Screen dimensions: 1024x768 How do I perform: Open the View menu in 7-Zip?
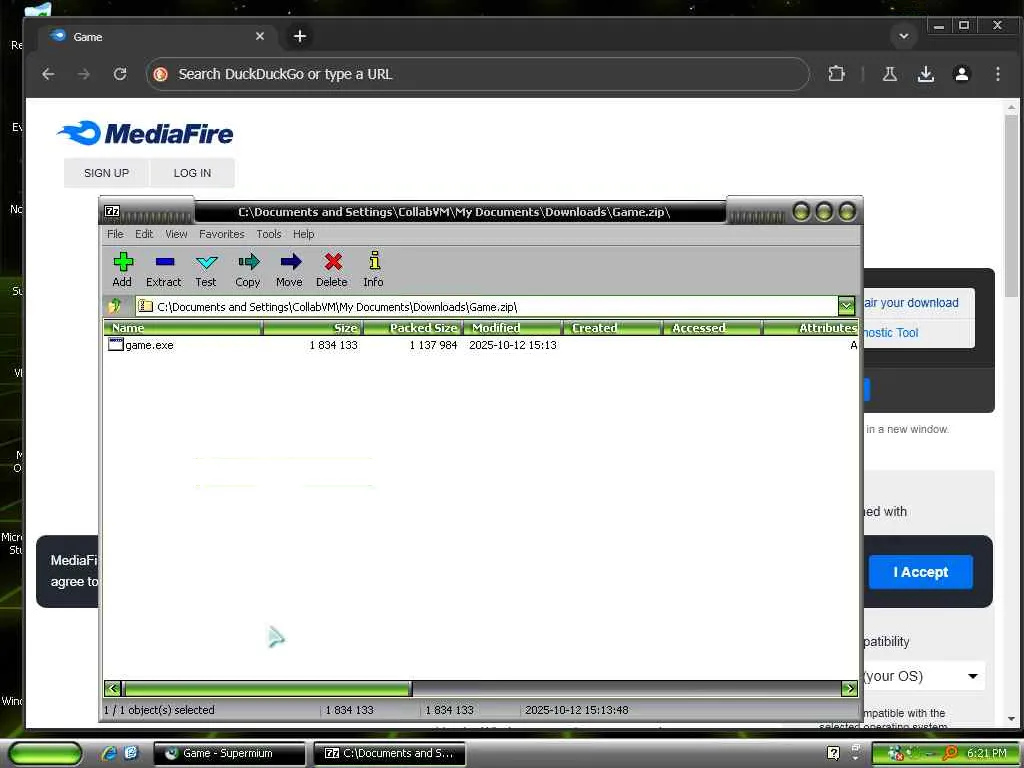(x=176, y=234)
